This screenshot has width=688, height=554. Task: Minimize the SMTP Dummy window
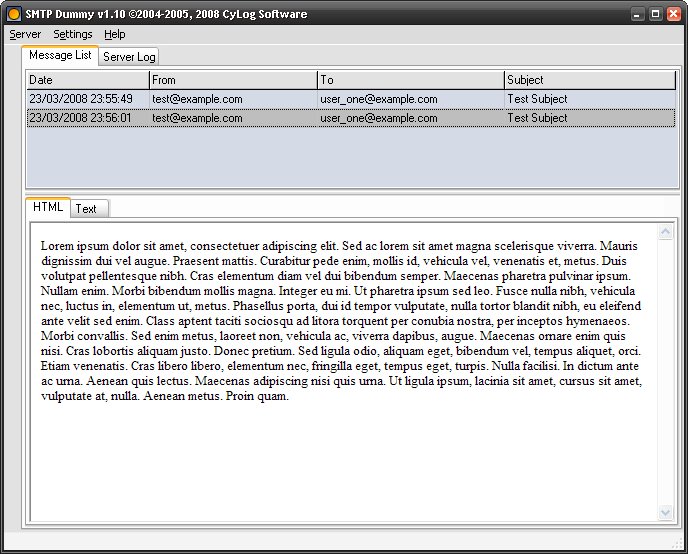pos(637,14)
